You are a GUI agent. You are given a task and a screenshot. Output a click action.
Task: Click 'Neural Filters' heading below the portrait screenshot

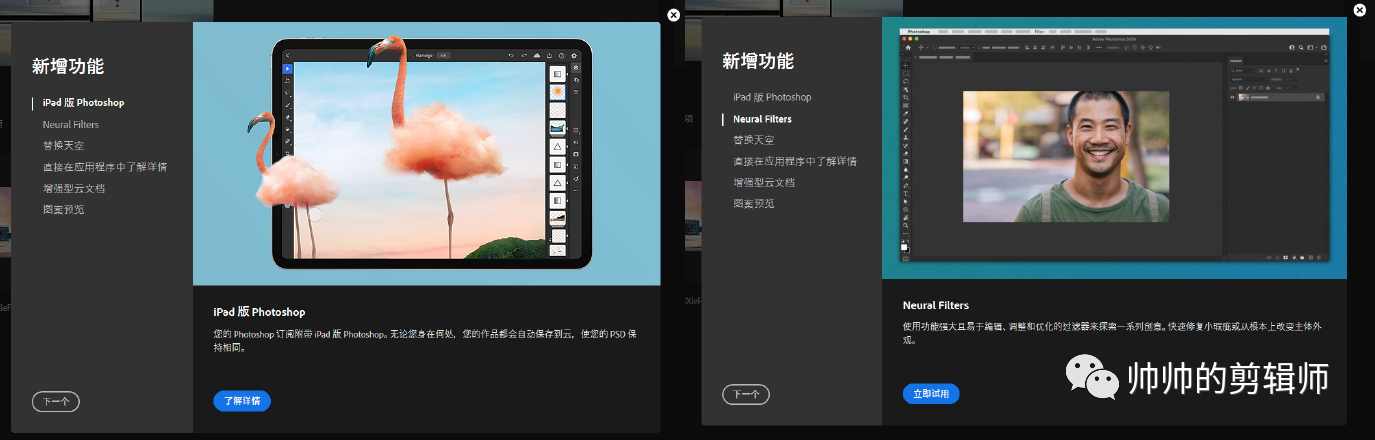(x=936, y=305)
